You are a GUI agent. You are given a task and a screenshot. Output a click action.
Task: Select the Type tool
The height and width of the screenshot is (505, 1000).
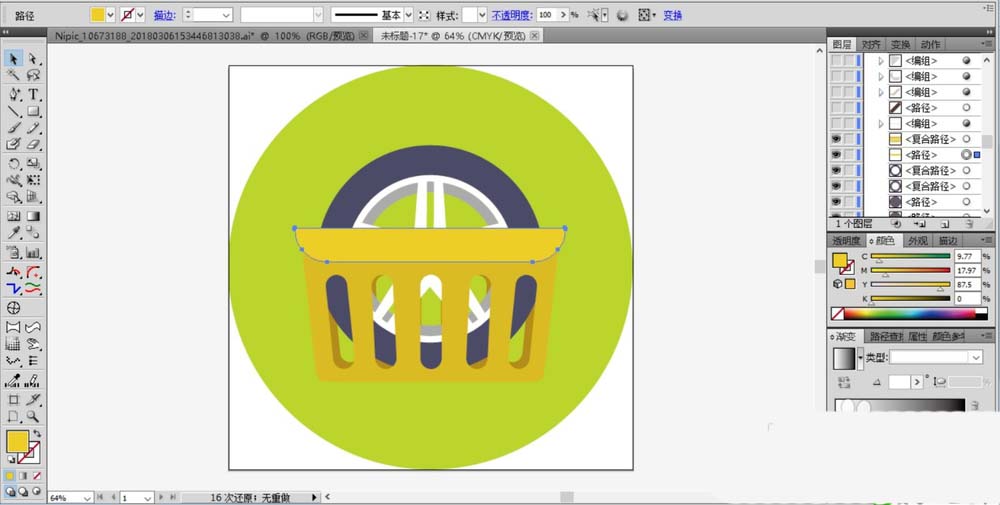point(33,95)
